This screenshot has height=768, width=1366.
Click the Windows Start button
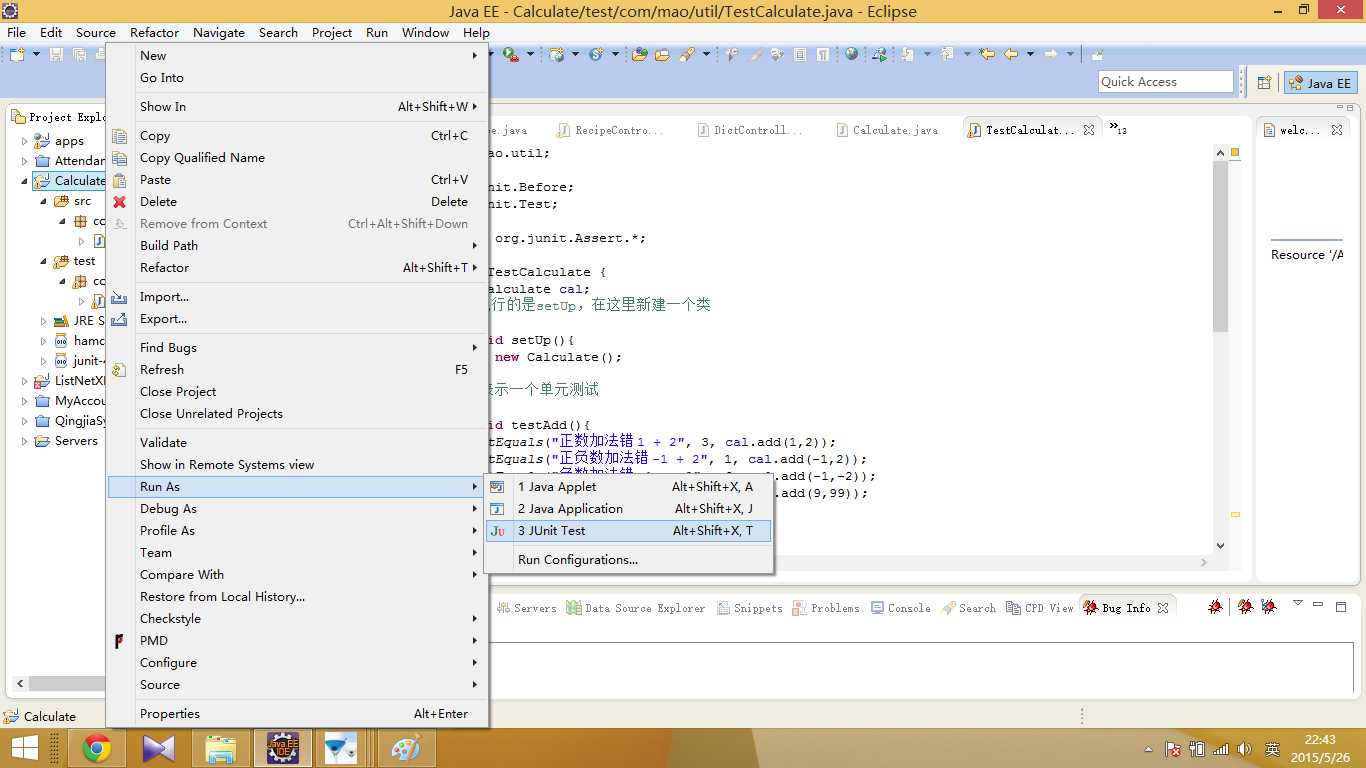pyautogui.click(x=24, y=748)
